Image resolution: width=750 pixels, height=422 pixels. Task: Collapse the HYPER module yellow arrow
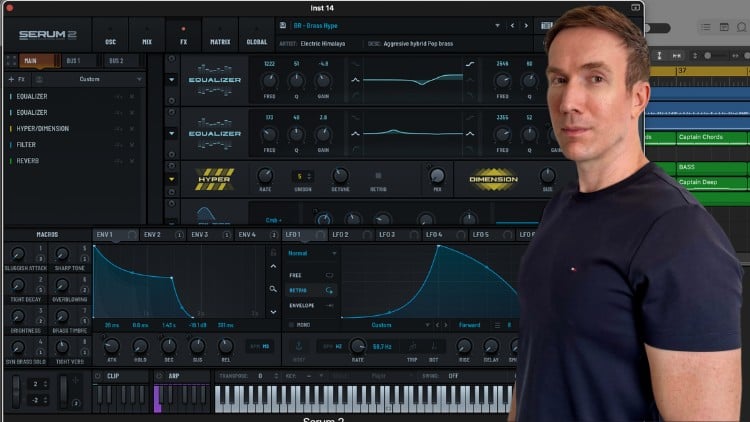tap(171, 179)
